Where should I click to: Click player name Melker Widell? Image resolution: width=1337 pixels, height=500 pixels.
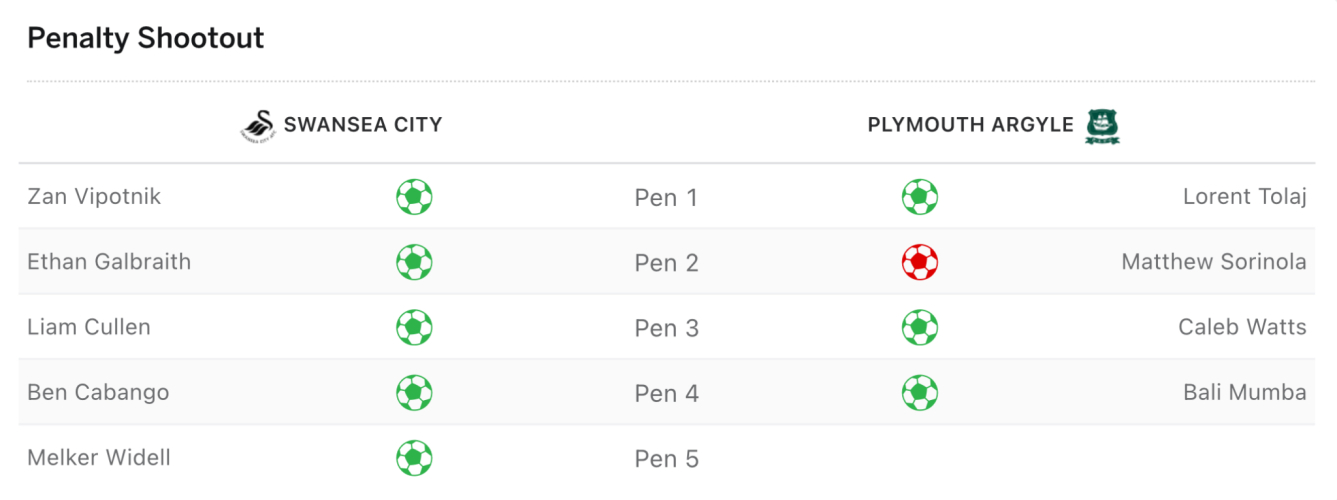(99, 458)
